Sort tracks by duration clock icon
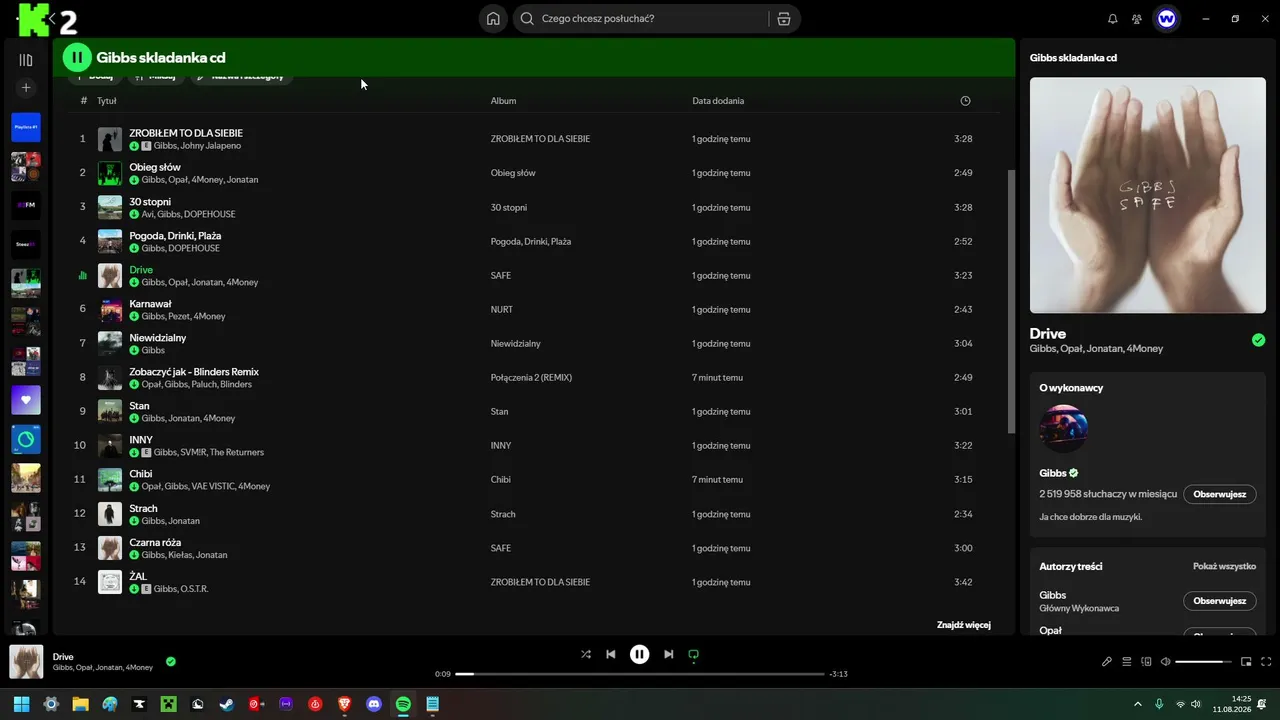The width and height of the screenshot is (1280, 720). 965,101
